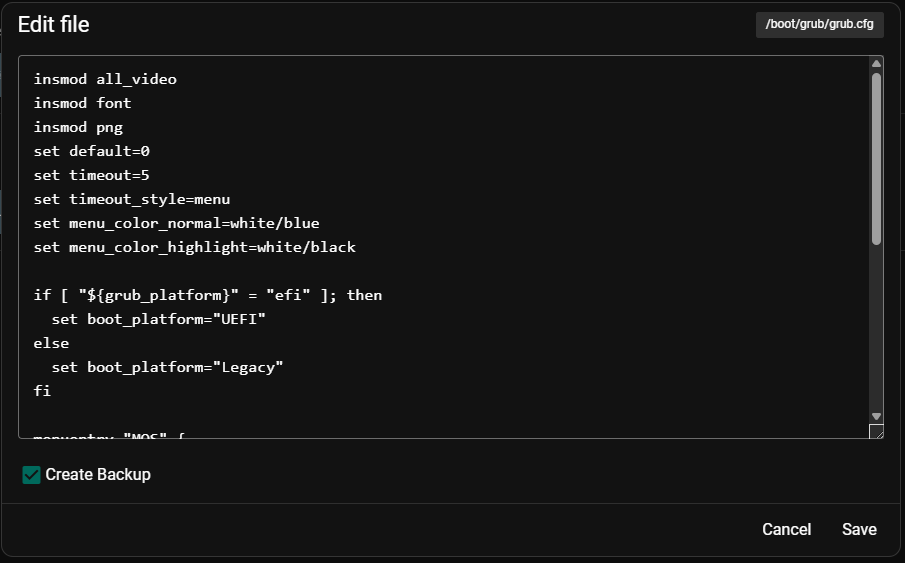
Task: Click the scrollbar down arrow
Action: 876,416
